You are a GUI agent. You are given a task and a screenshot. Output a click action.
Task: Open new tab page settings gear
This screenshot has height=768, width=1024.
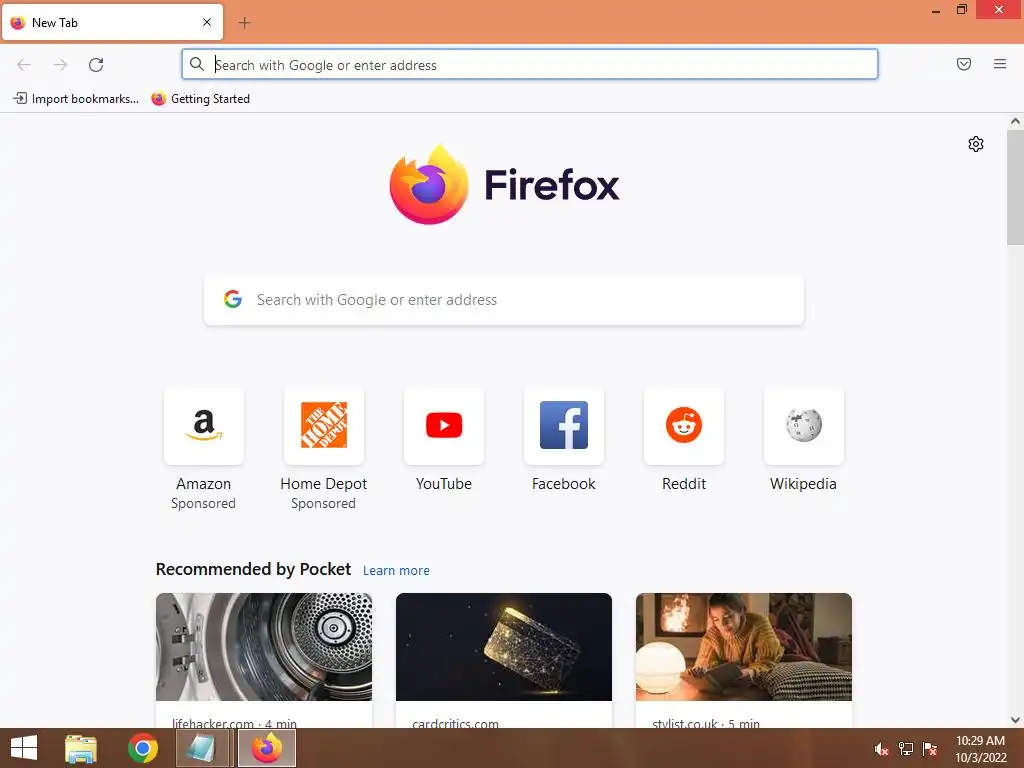click(976, 144)
